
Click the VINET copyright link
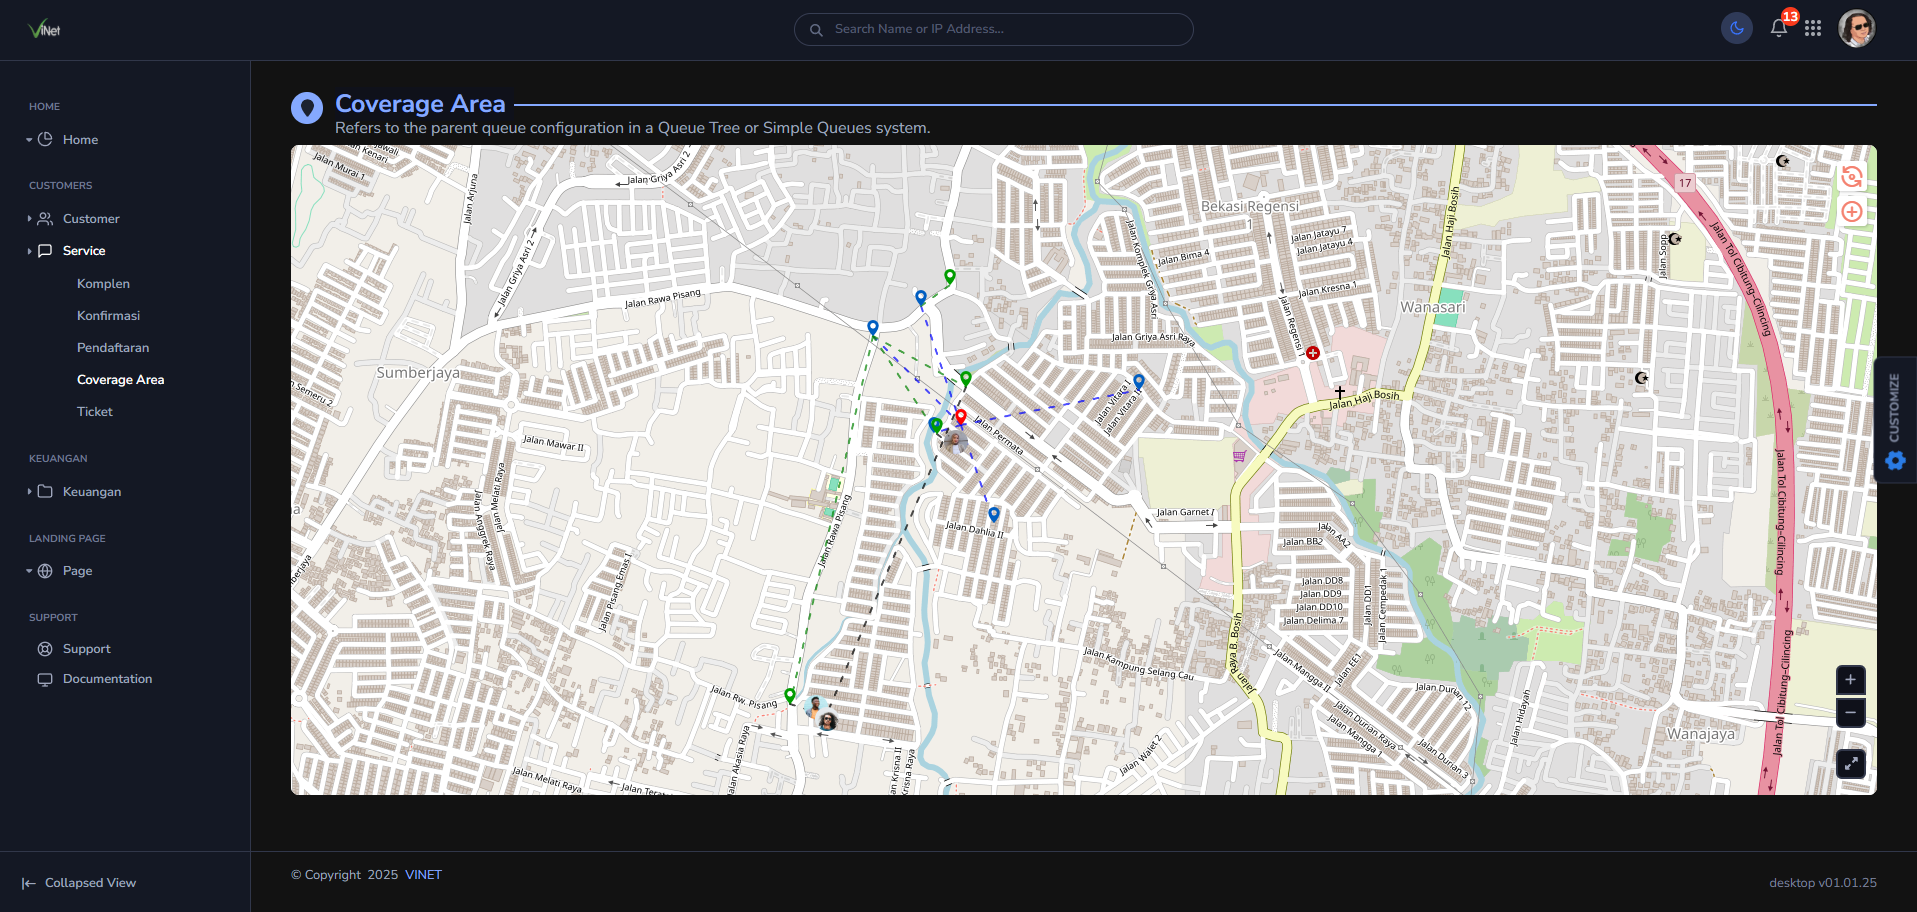pos(423,875)
